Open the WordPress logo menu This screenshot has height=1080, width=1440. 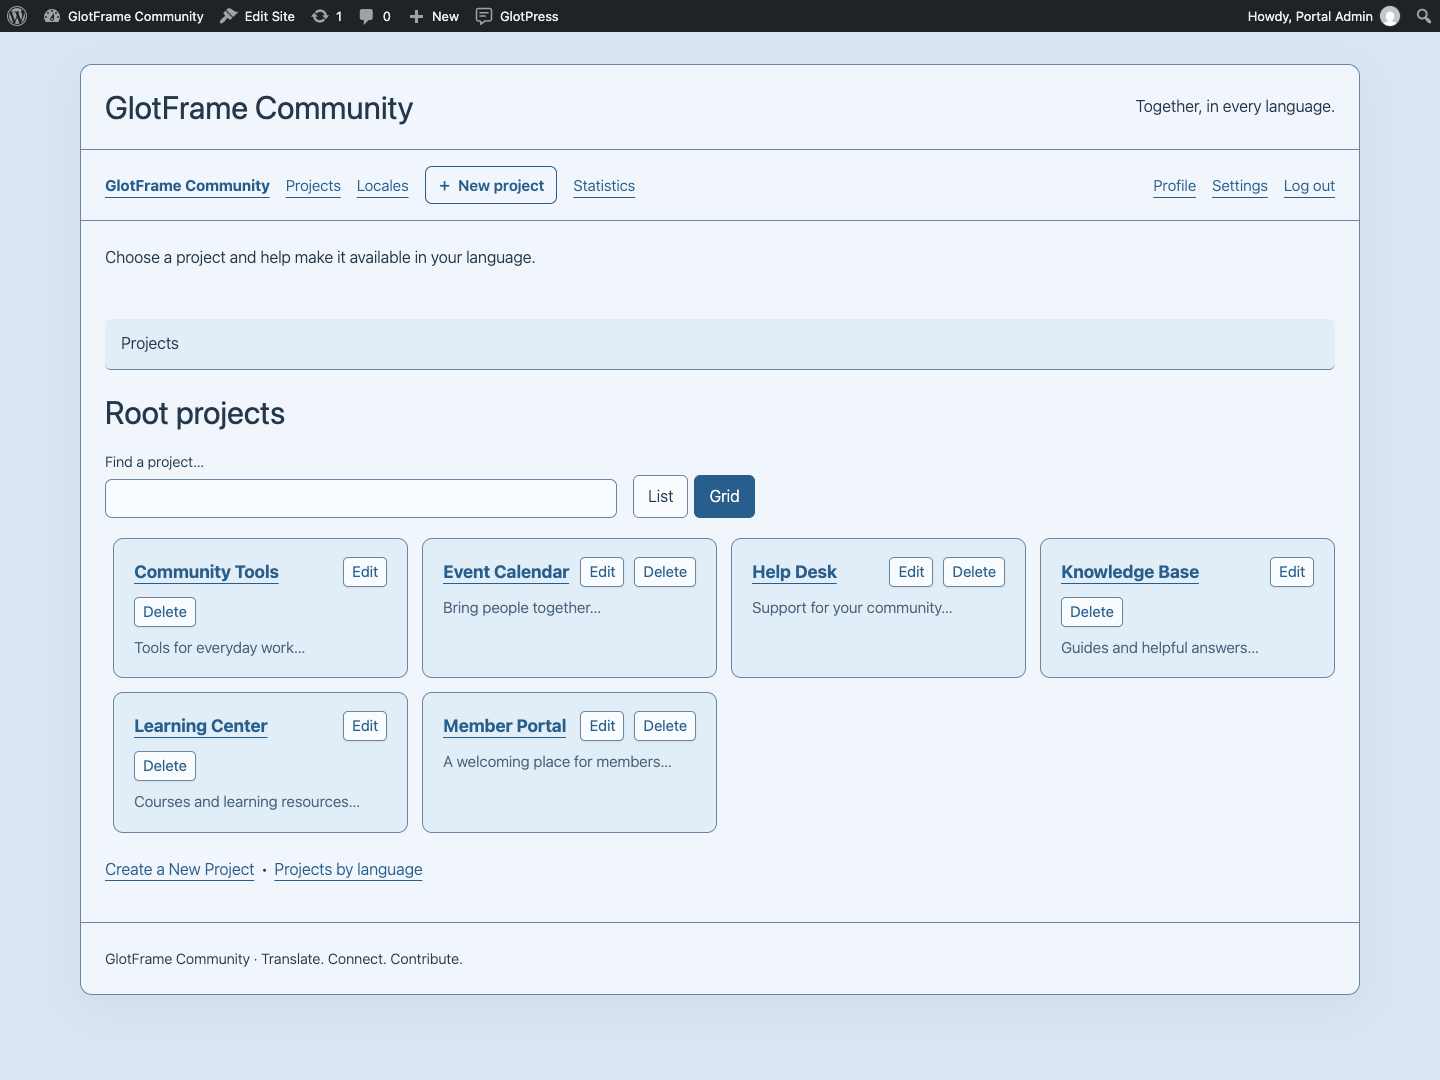click(17, 16)
